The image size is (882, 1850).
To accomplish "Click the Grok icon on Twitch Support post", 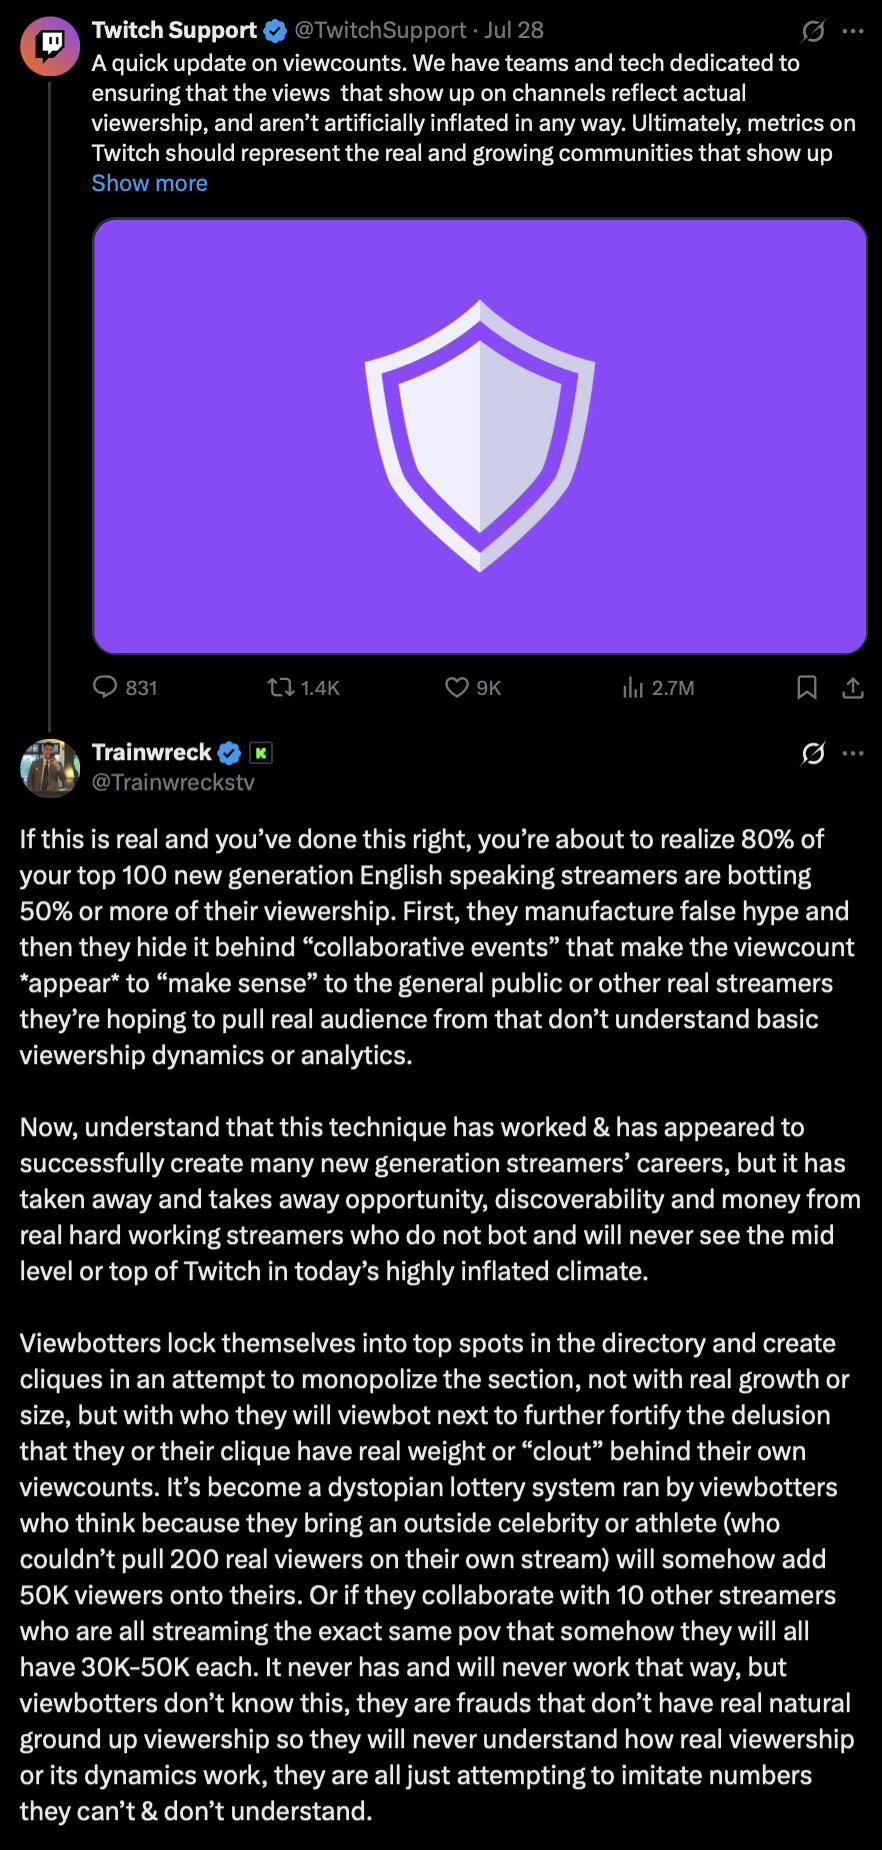I will coord(813,31).
